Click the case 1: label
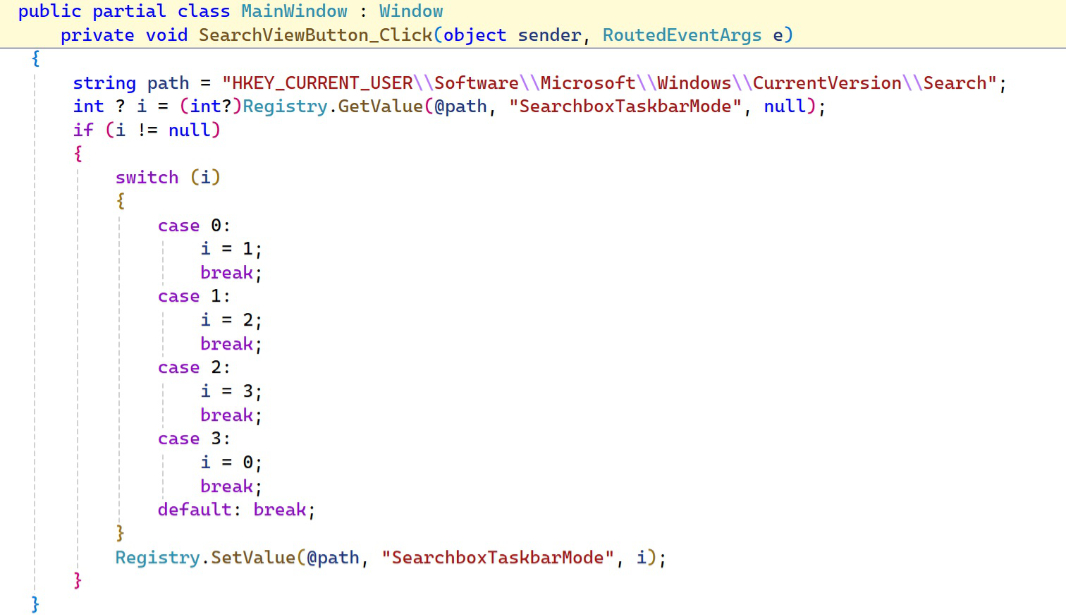Screen dimensions: 1066x615 (x=194, y=297)
